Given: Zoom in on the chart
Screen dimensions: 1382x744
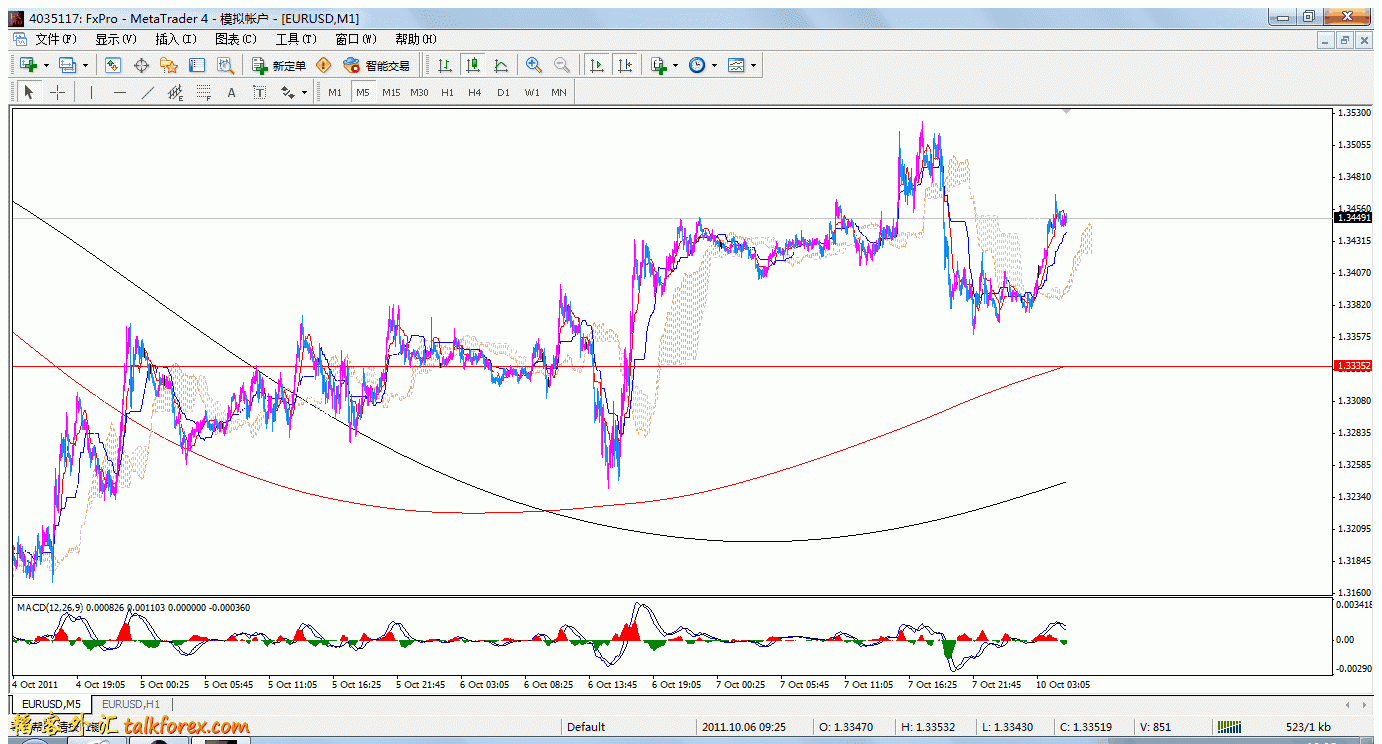Looking at the screenshot, I should click(x=534, y=65).
